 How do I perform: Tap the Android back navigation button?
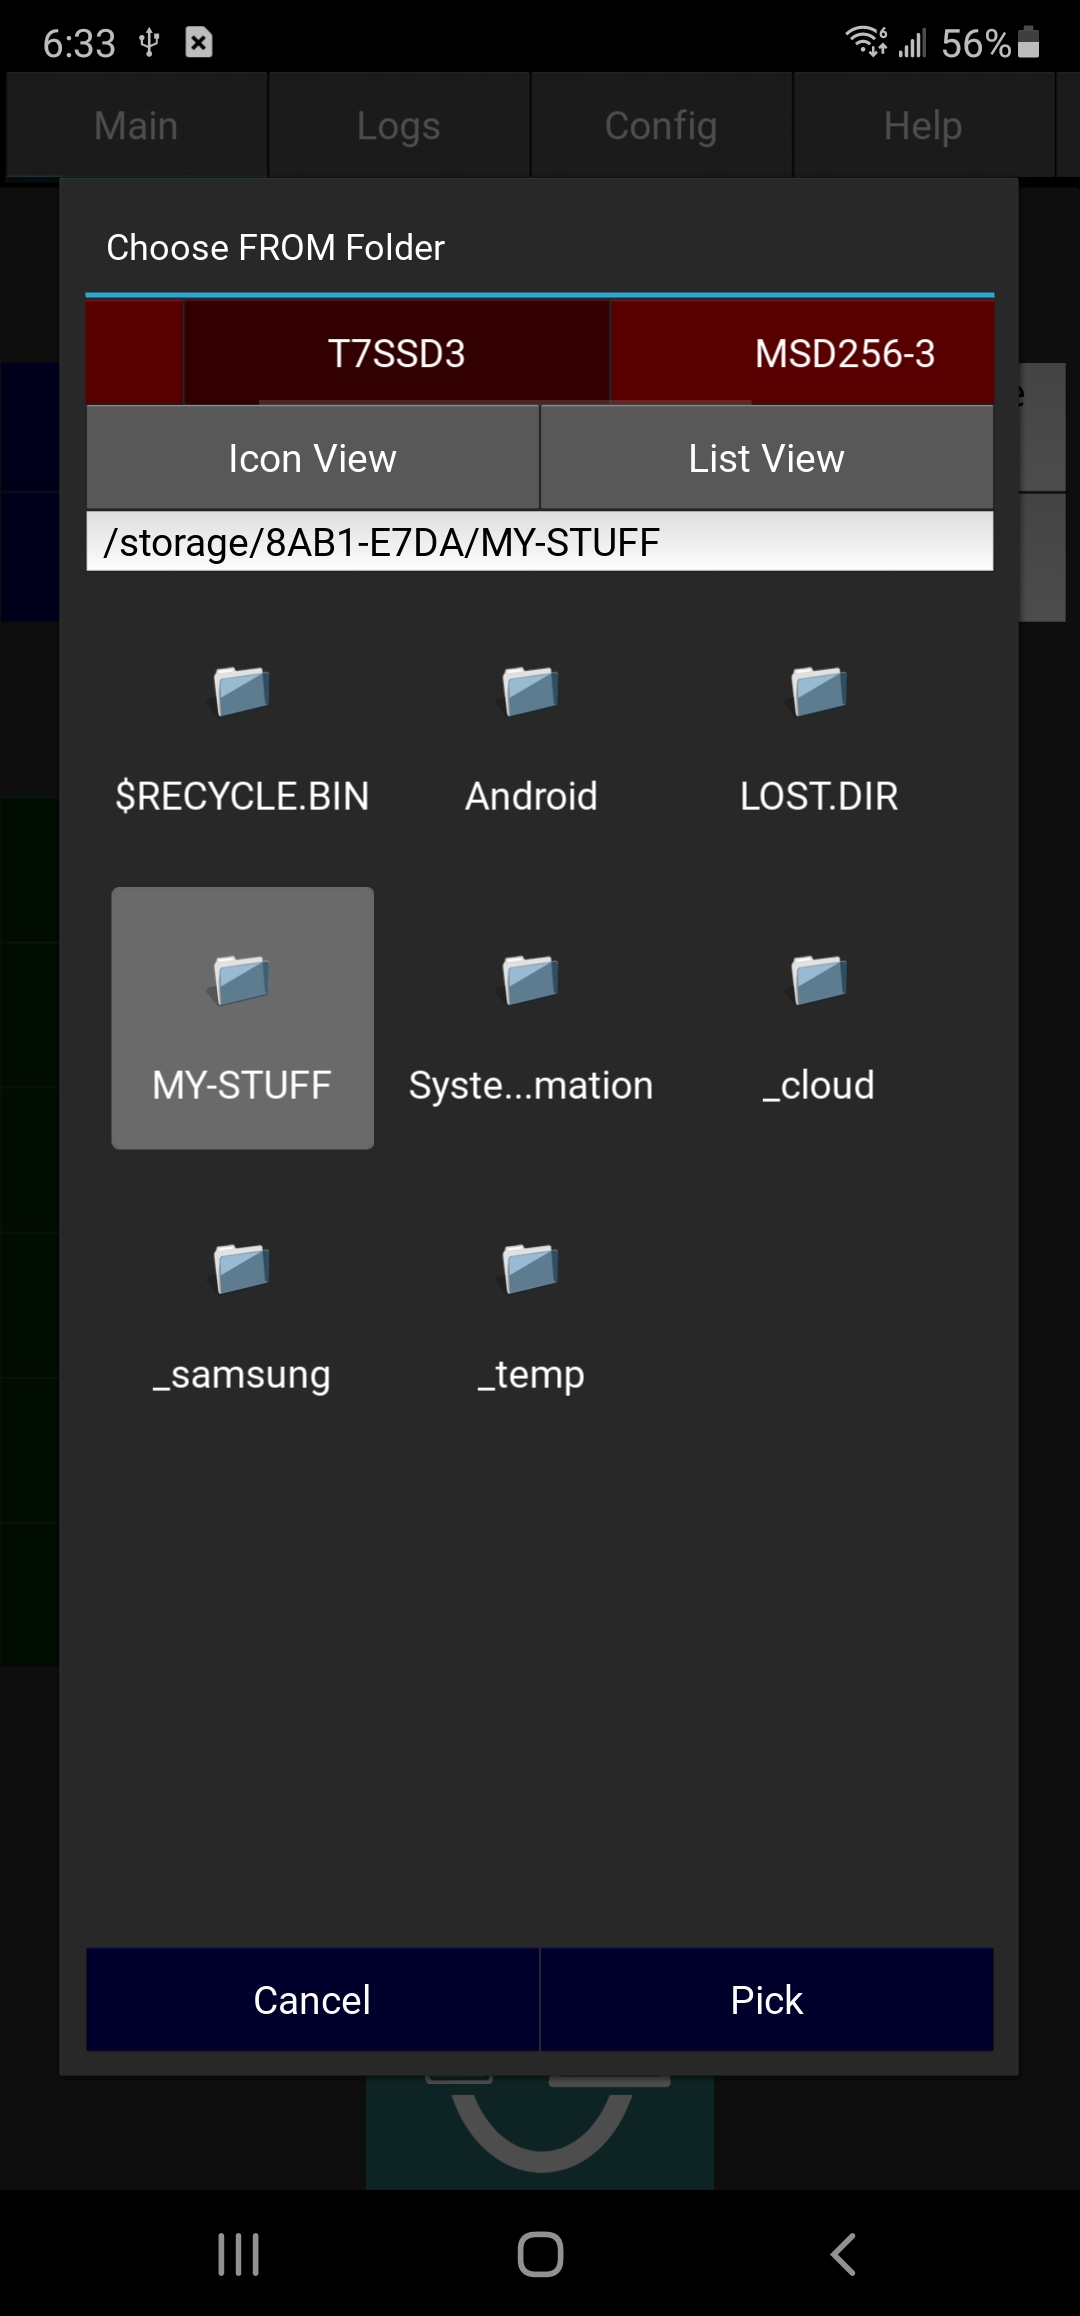pyautogui.click(x=843, y=2254)
